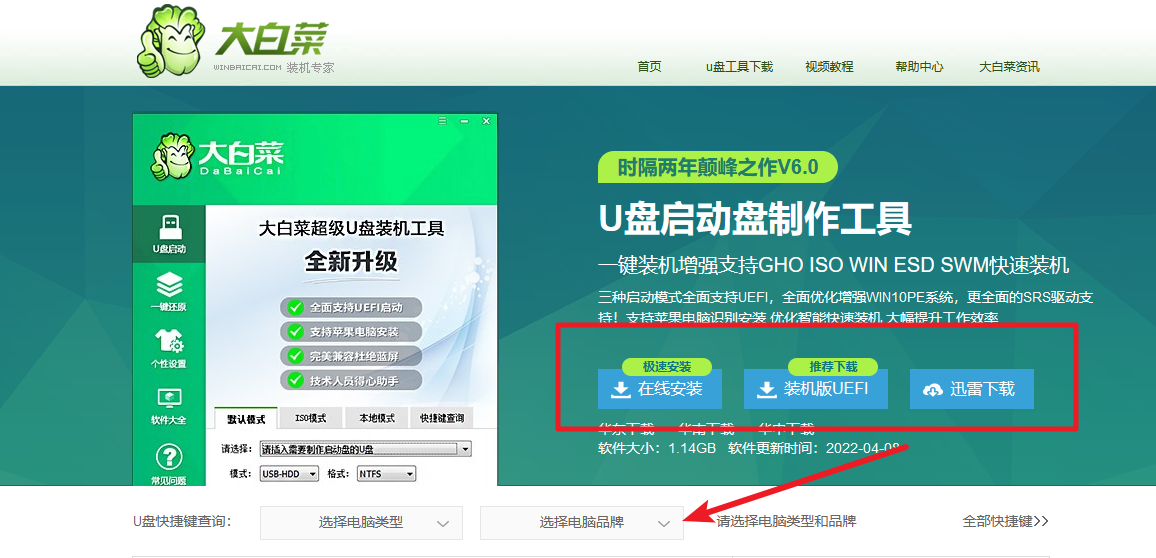
Task: Open the u盘工具下载 navigation item
Action: tap(739, 66)
